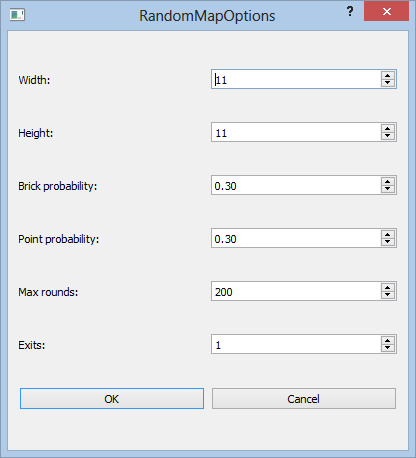Select the Brick probability input box
The height and width of the screenshot is (458, 416).
(x=296, y=185)
